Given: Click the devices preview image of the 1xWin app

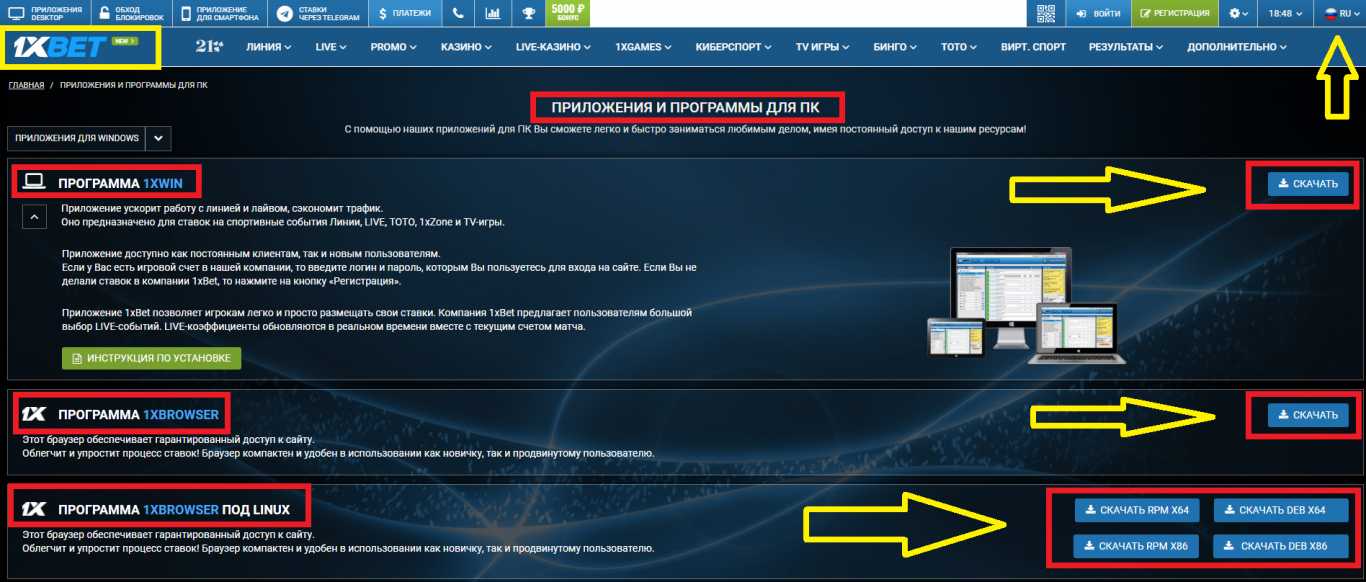Looking at the screenshot, I should (1025, 305).
